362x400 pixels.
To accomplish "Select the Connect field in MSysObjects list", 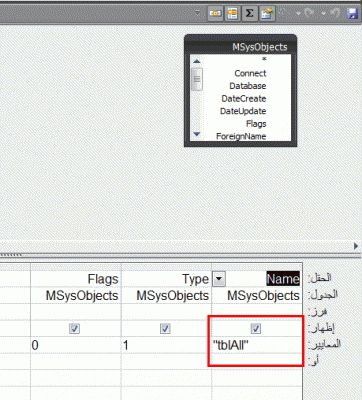I will (x=250, y=73).
